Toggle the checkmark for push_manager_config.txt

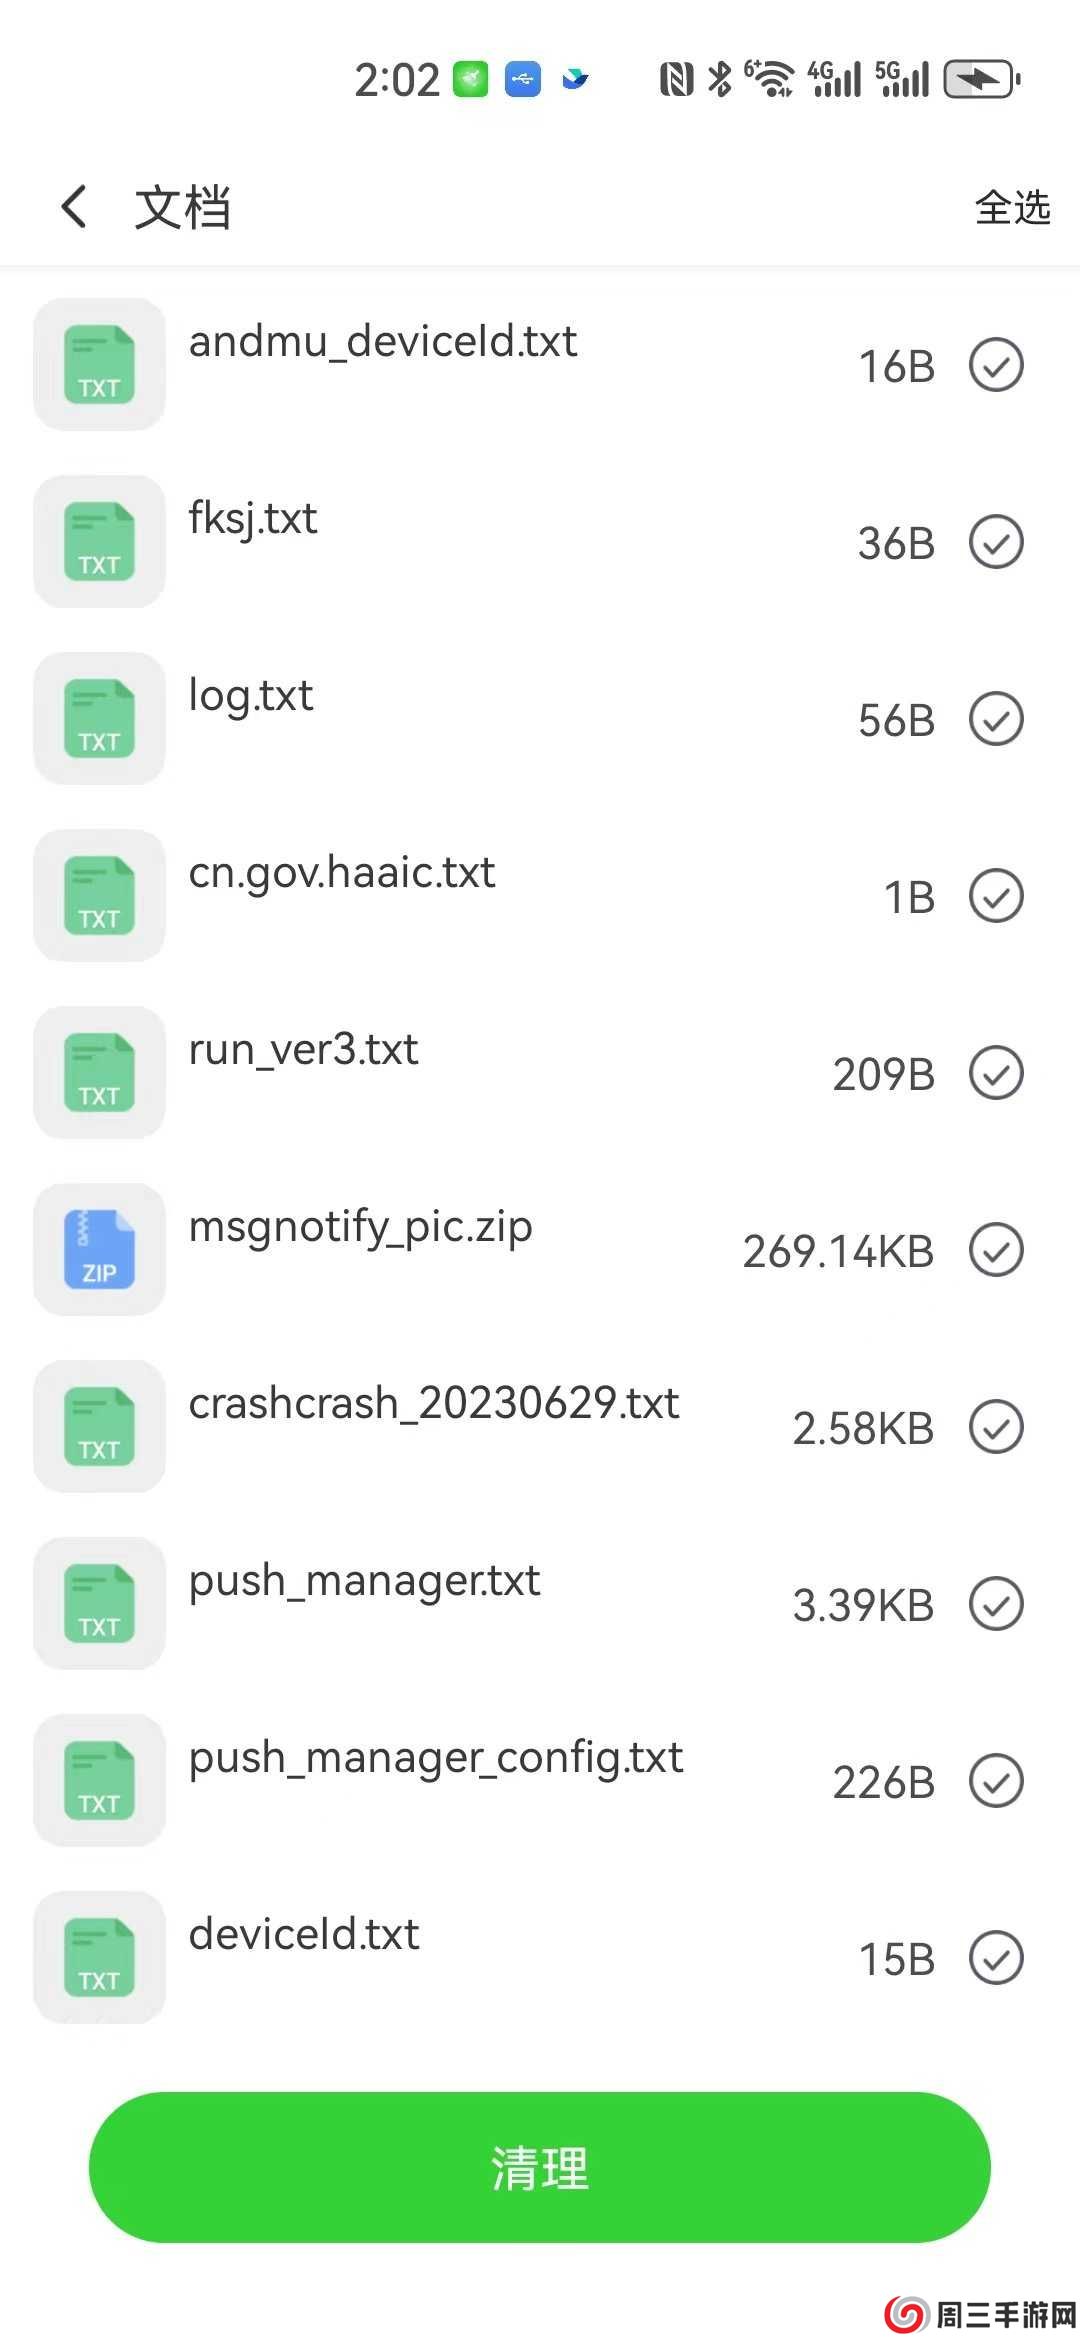(x=996, y=1780)
